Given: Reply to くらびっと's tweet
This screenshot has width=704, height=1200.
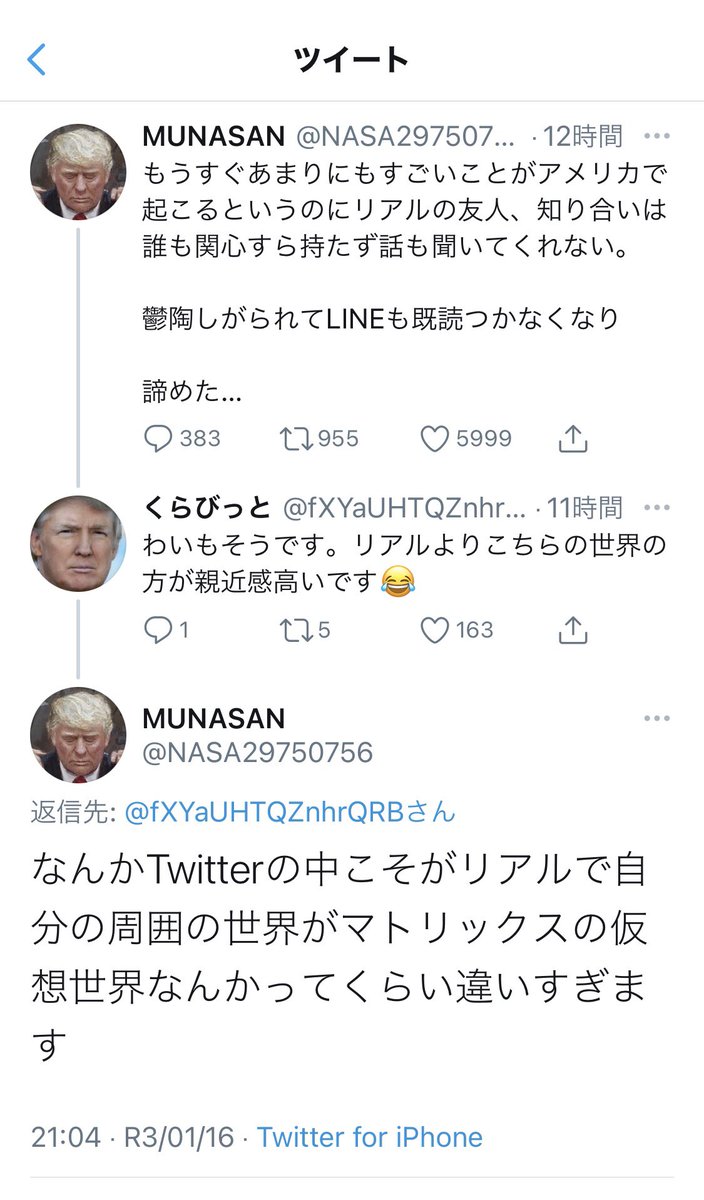Looking at the screenshot, I should point(159,630).
